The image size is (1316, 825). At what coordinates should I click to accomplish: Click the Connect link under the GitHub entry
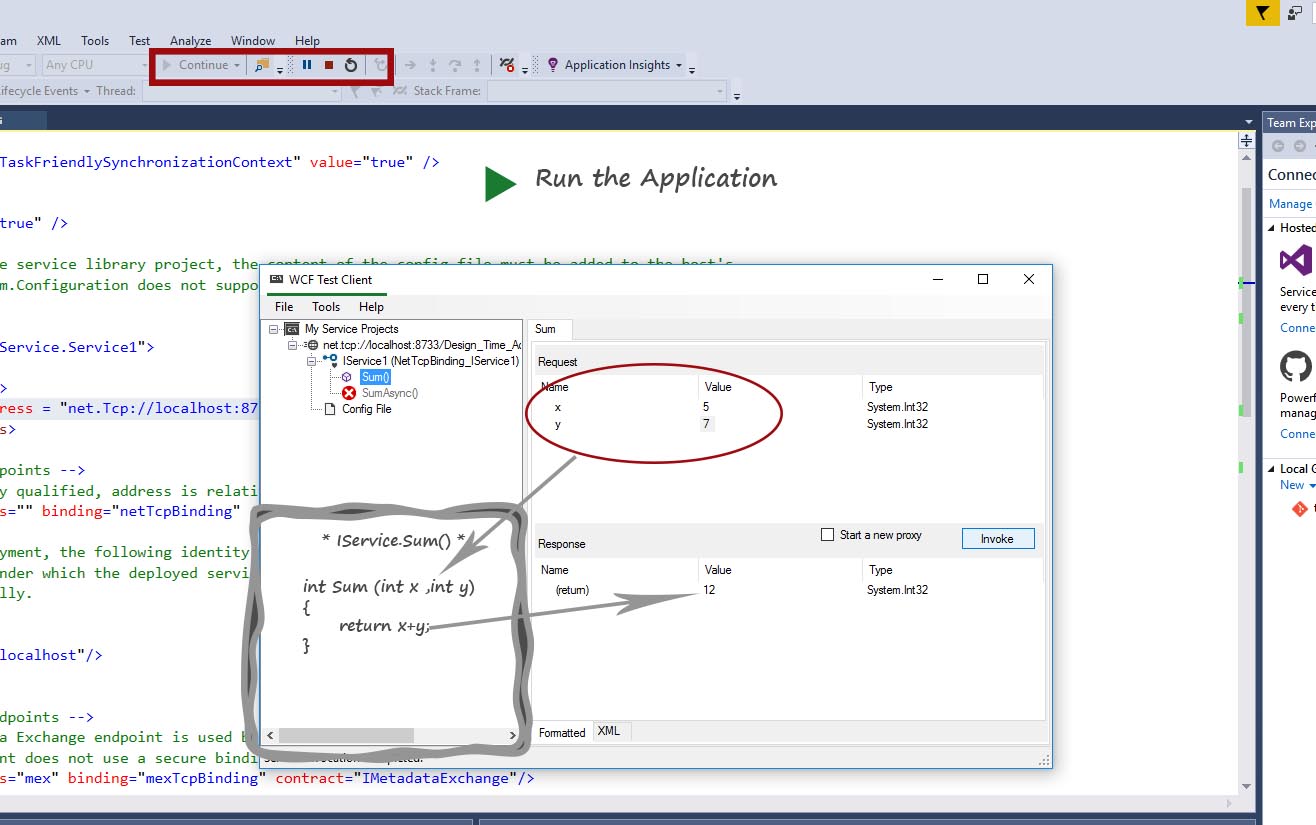[1297, 434]
